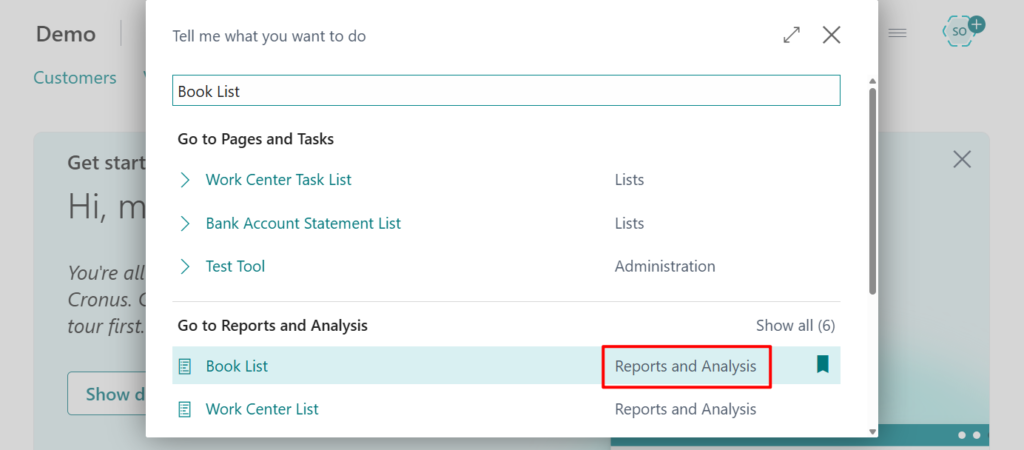Toggle bookmark for Book List report
The width and height of the screenshot is (1024, 450).
[822, 365]
